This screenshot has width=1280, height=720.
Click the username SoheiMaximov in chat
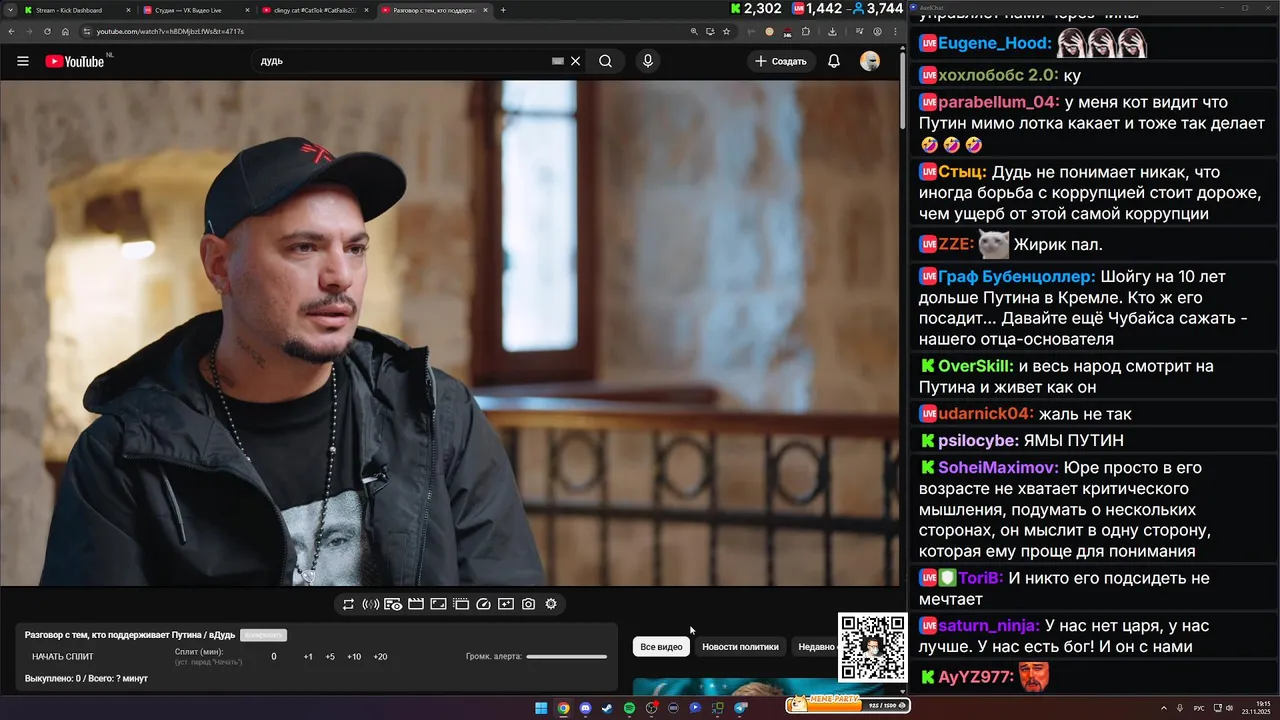(998, 468)
